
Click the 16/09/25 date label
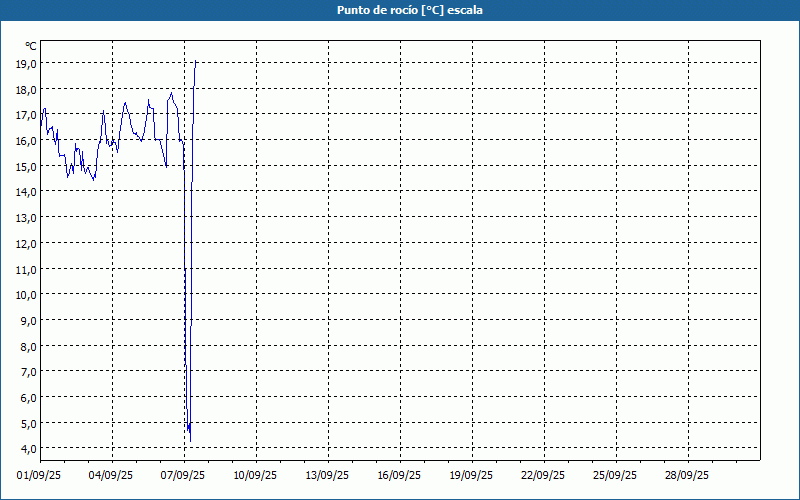click(x=399, y=476)
